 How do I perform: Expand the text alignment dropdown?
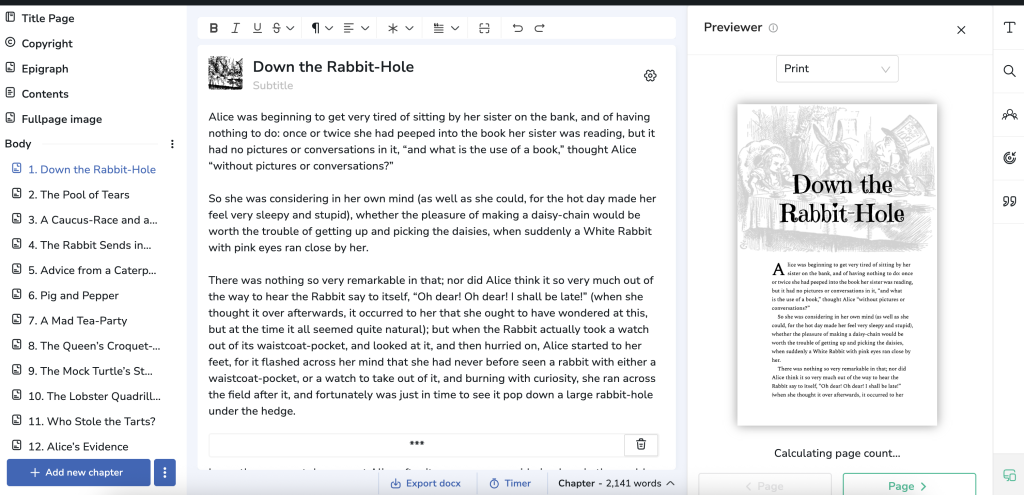(x=355, y=28)
